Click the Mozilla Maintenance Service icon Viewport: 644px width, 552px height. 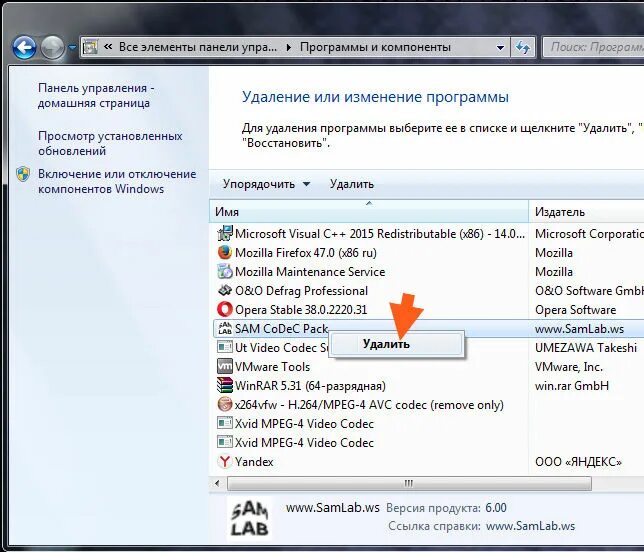click(x=225, y=271)
